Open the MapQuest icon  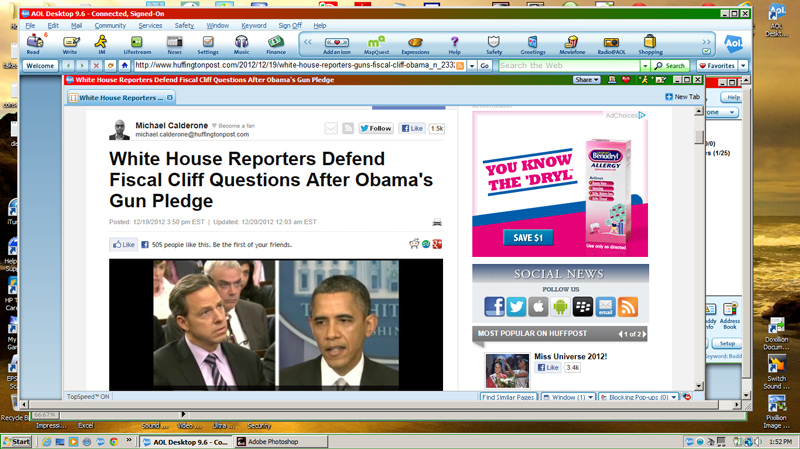[x=377, y=45]
